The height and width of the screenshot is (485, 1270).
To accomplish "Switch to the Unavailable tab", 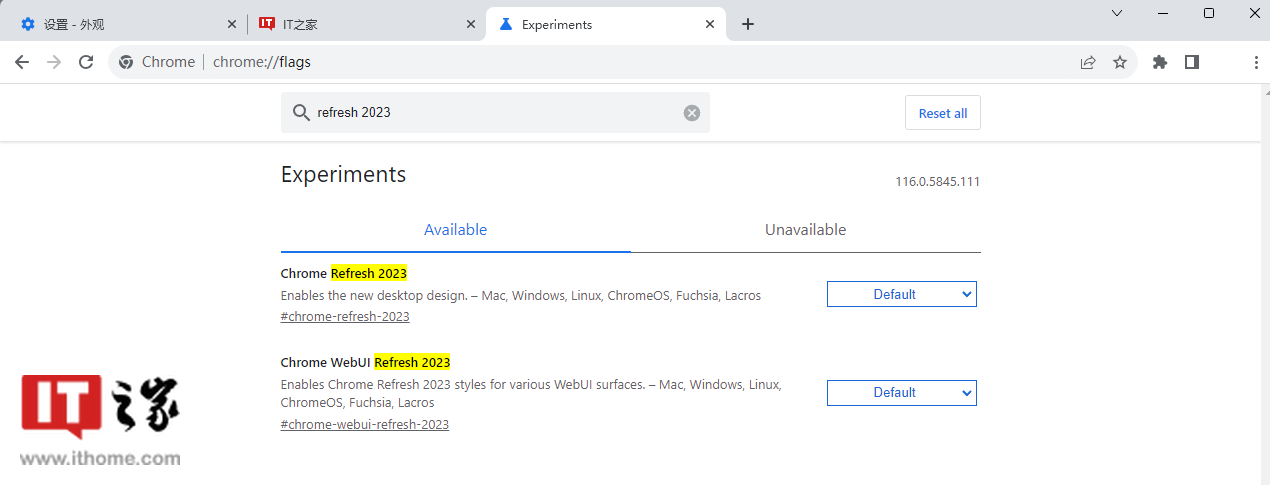I will click(806, 230).
